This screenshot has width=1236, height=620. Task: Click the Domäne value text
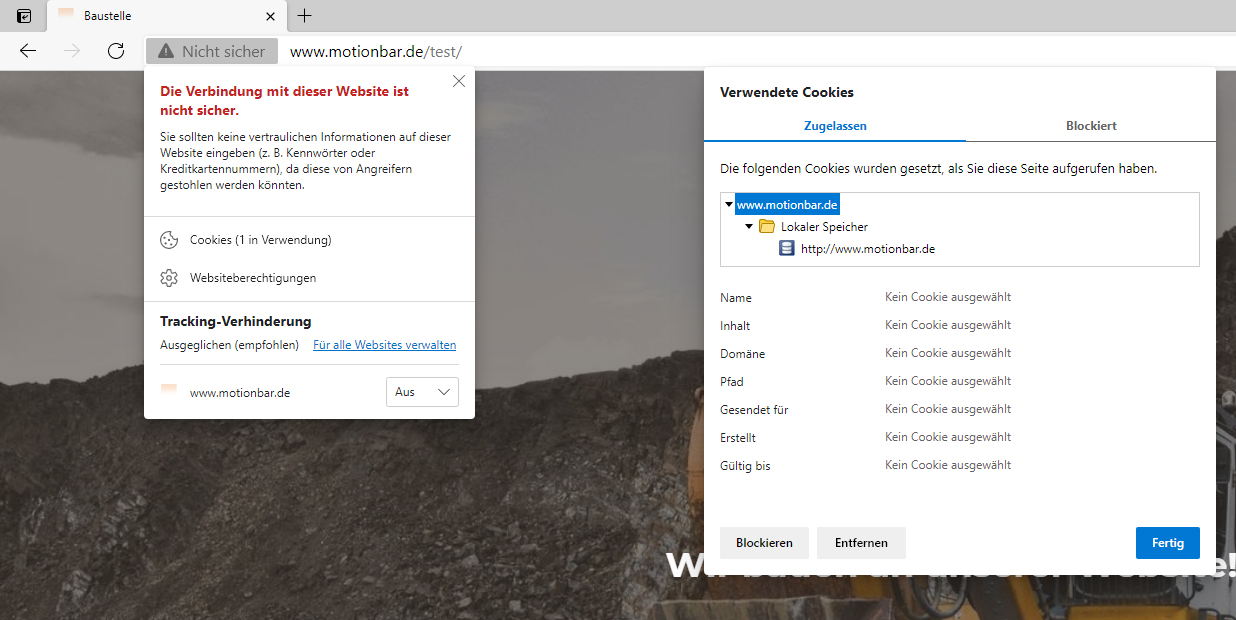[948, 353]
